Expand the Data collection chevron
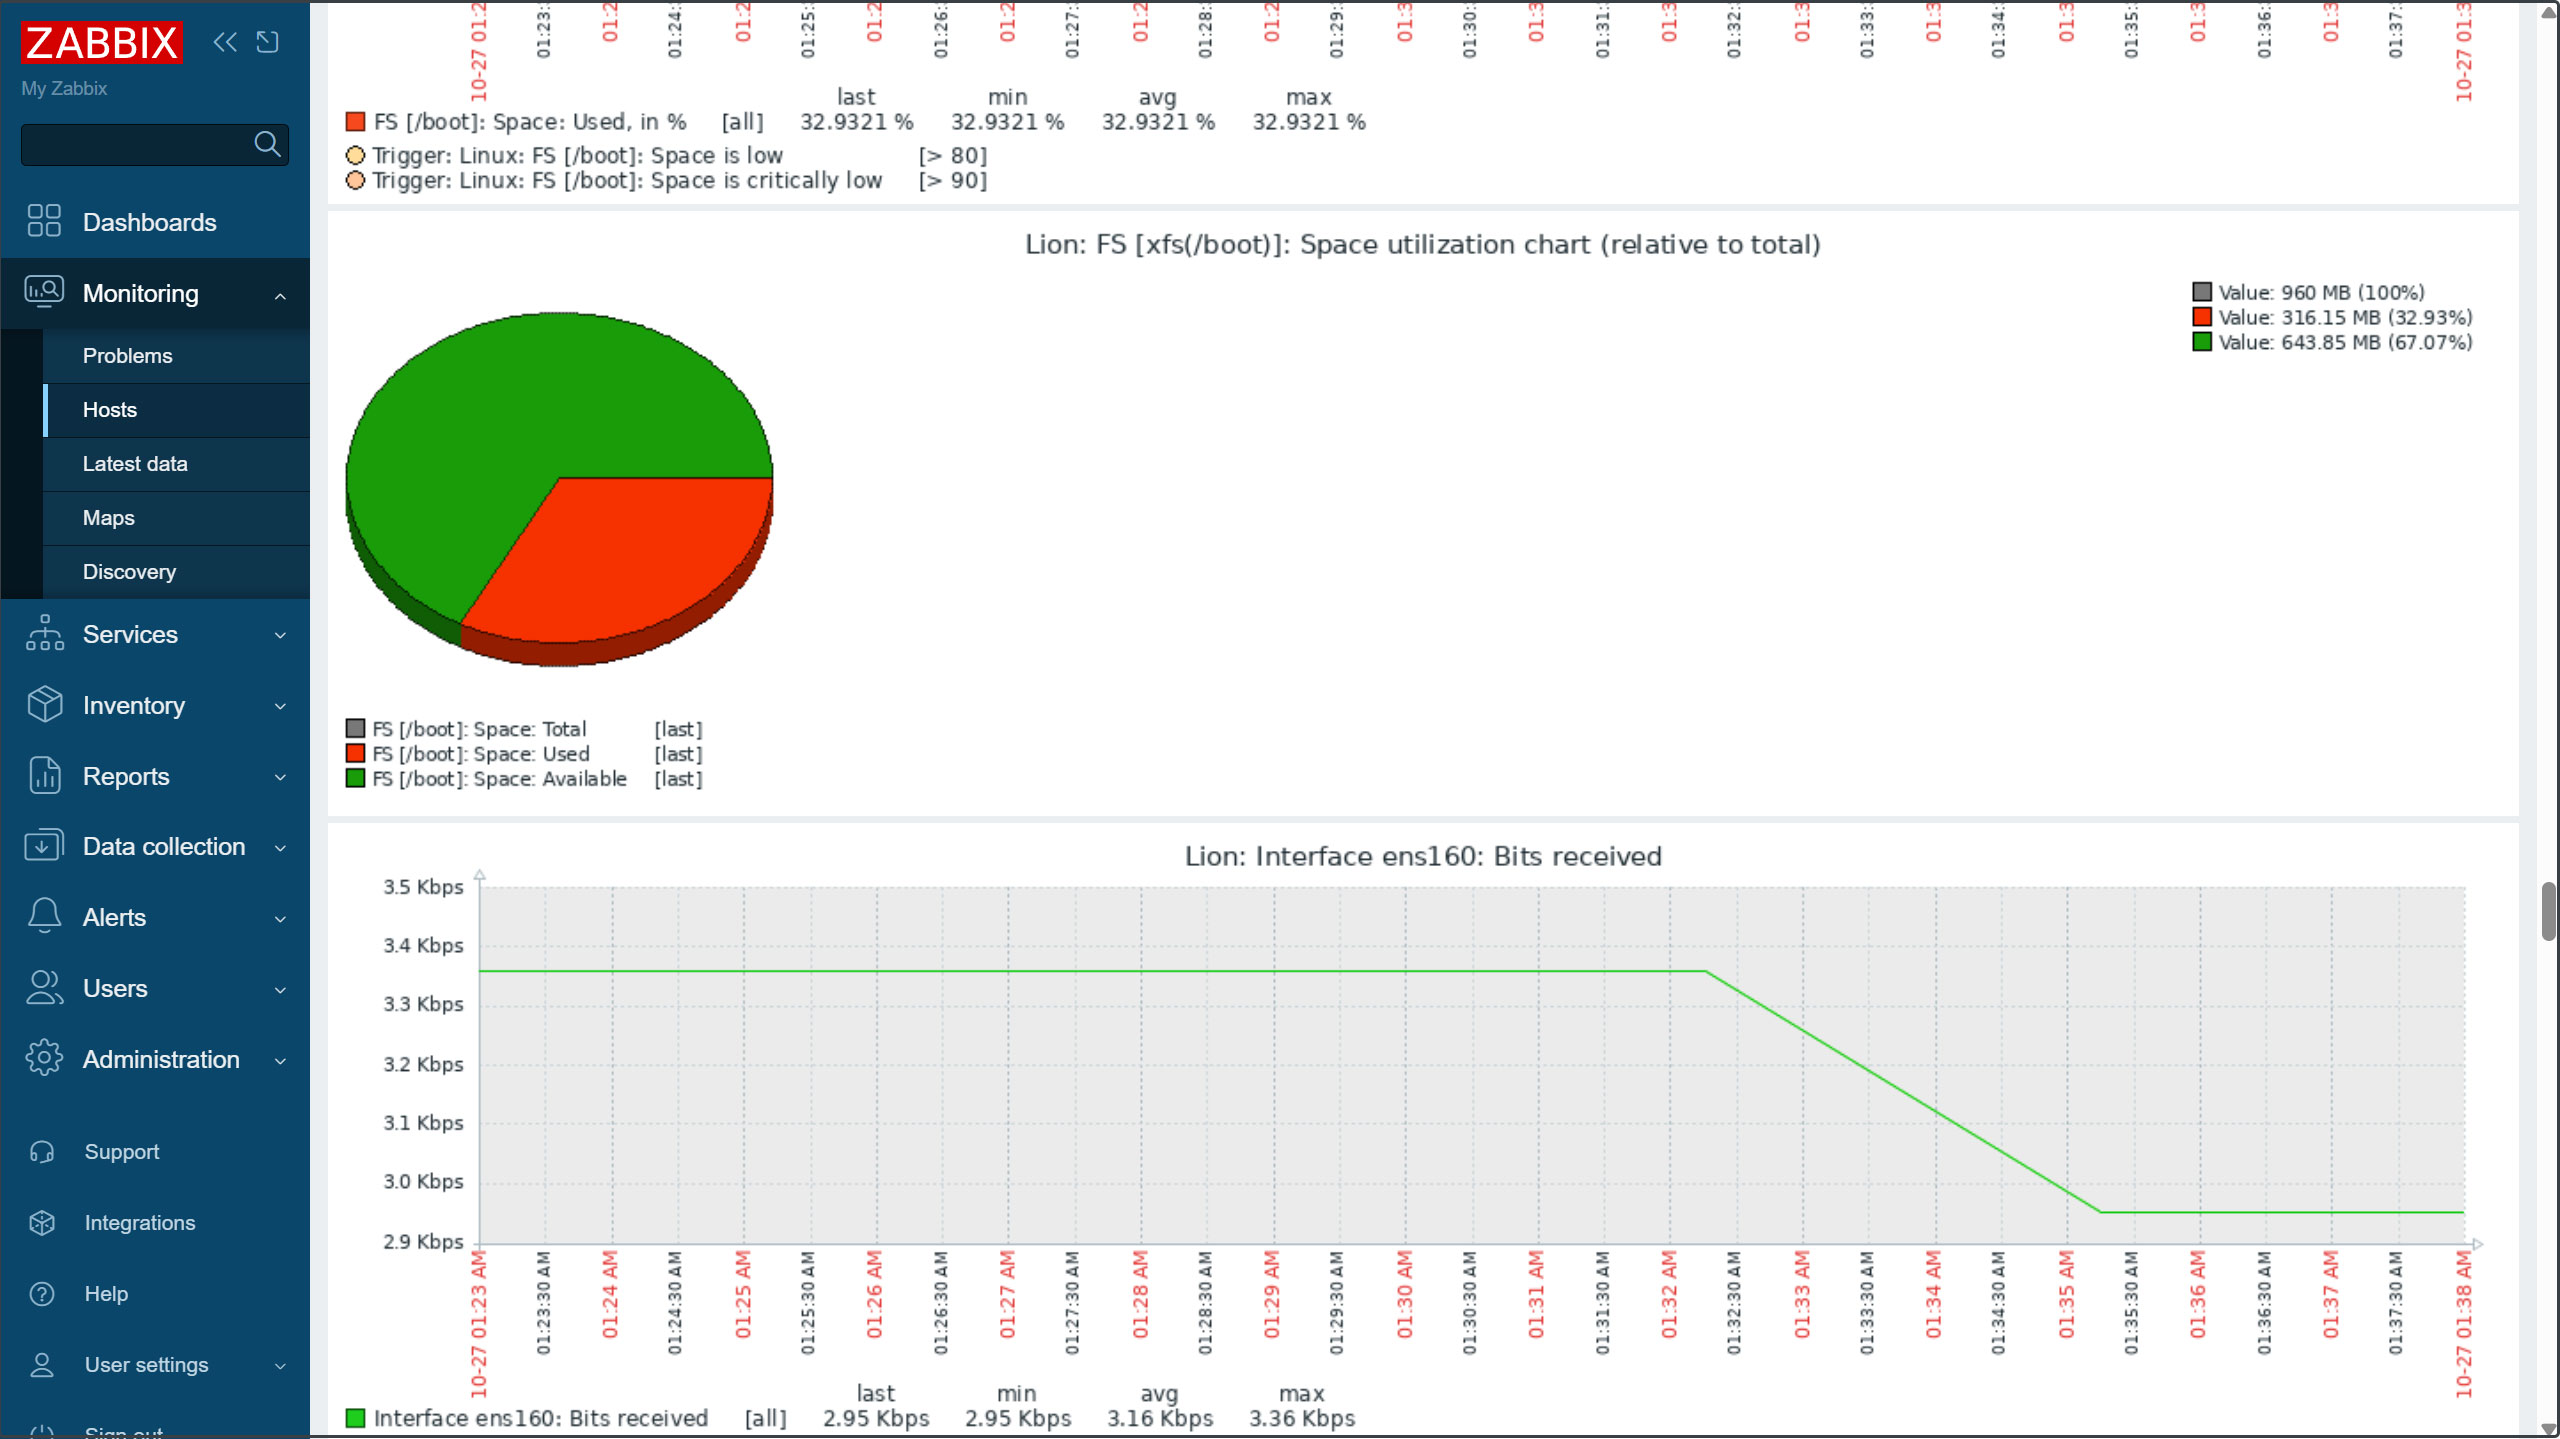This screenshot has width=2560, height=1439. coord(280,848)
